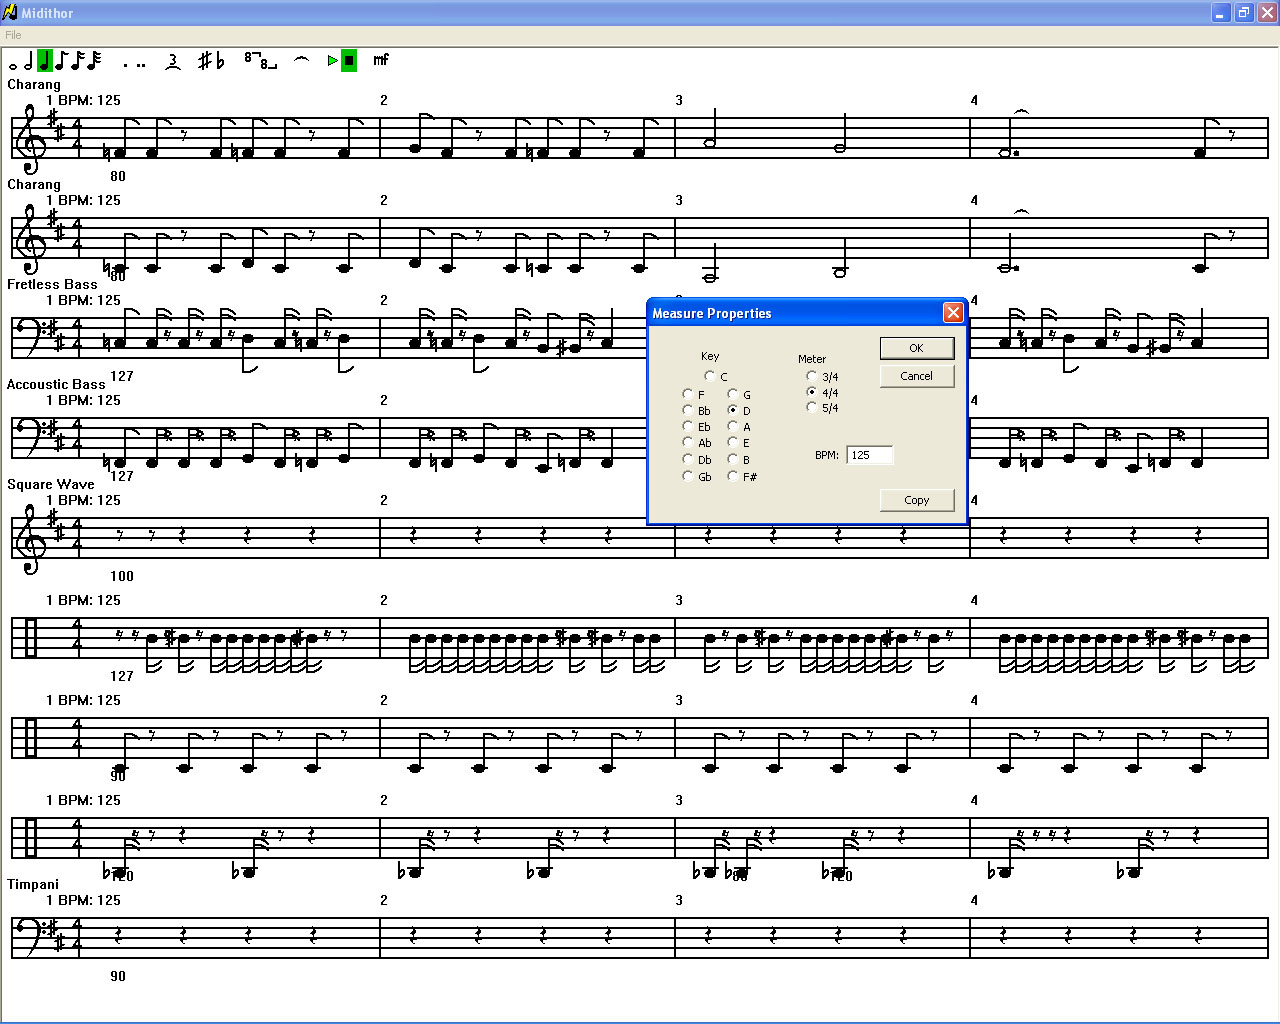This screenshot has height=1024, width=1280.
Task: Apply the sharp accidental tool
Action: pos(204,61)
